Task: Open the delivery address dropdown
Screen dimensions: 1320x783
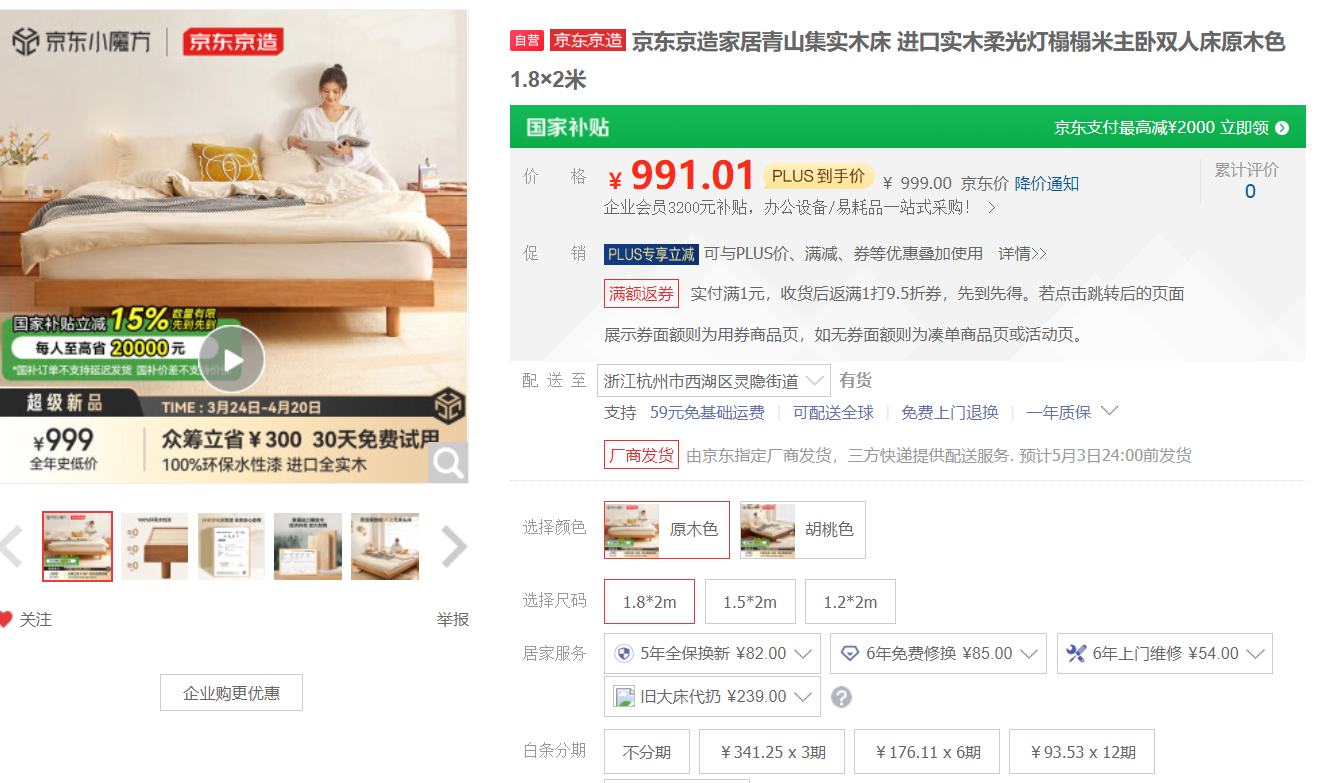Action: (x=714, y=381)
